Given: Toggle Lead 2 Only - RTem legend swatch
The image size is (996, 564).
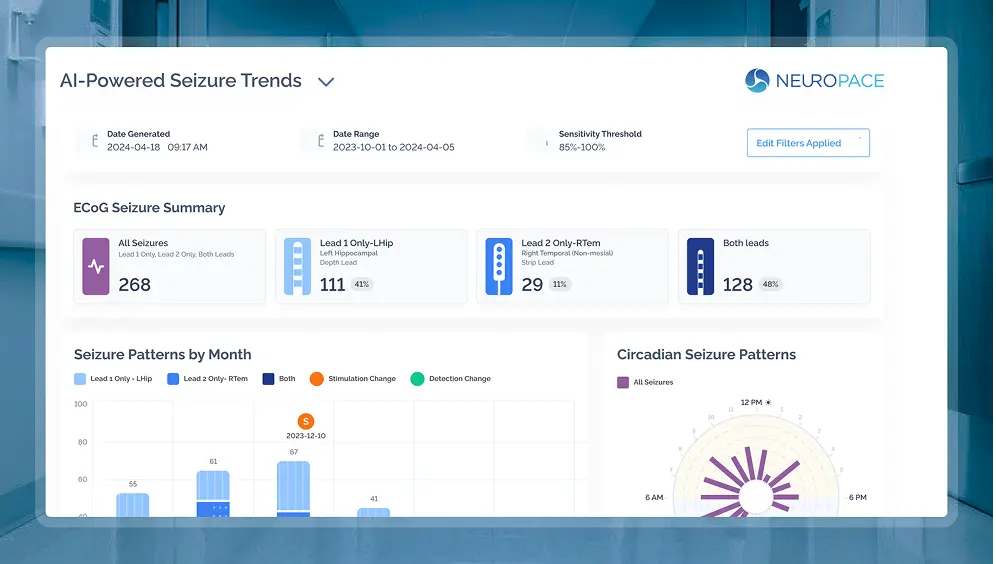Looking at the screenshot, I should (173, 379).
